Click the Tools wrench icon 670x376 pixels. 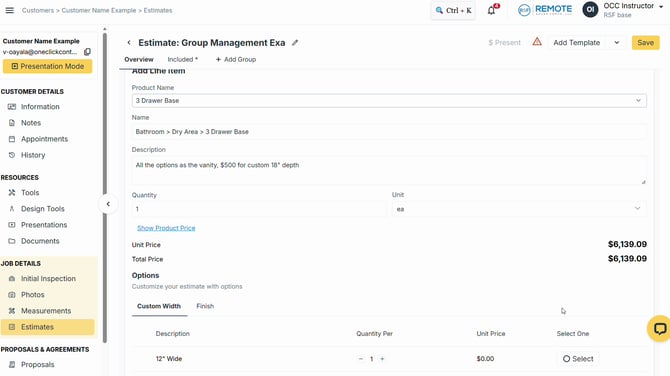click(12, 193)
